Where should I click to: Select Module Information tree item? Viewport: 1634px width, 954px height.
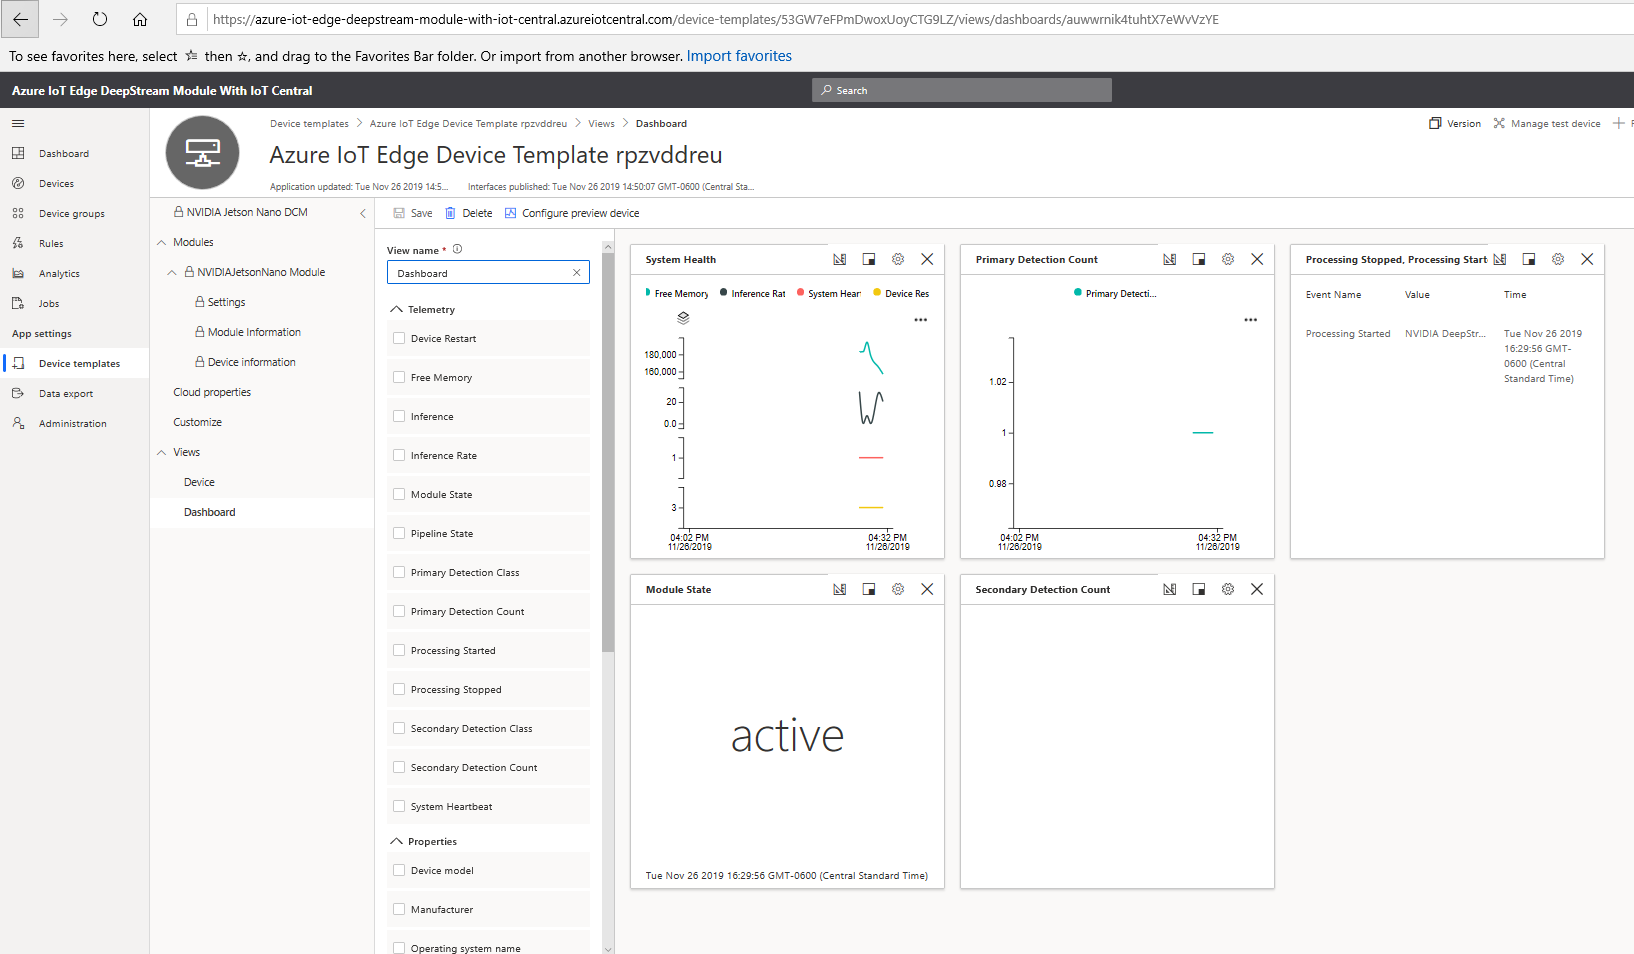tap(254, 332)
